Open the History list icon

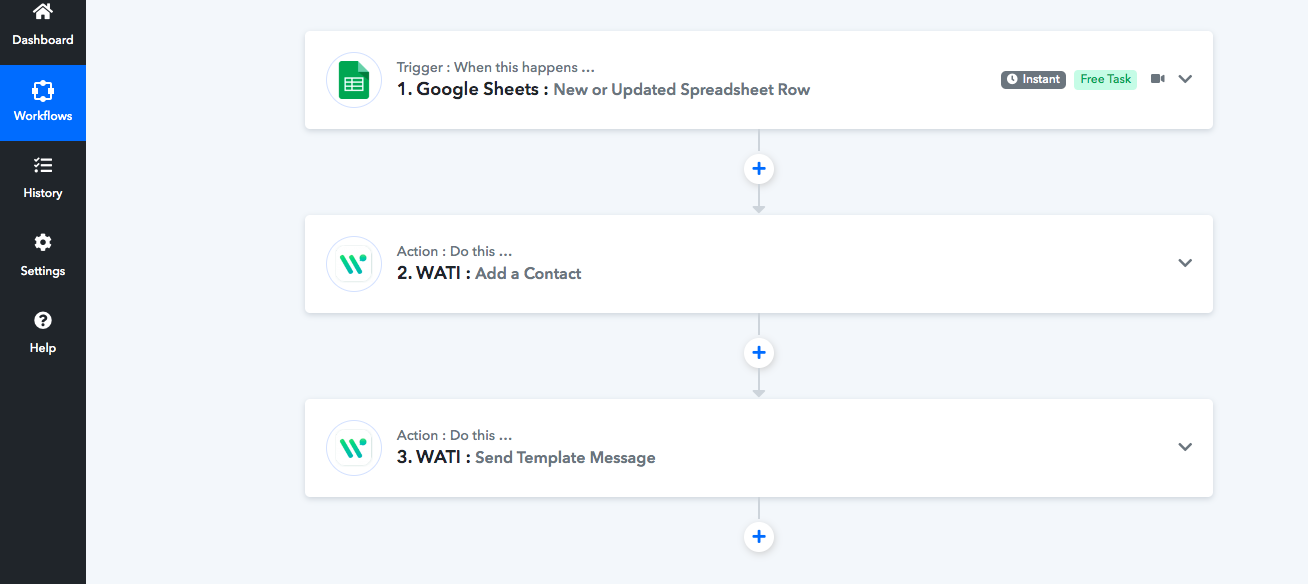tap(43, 166)
